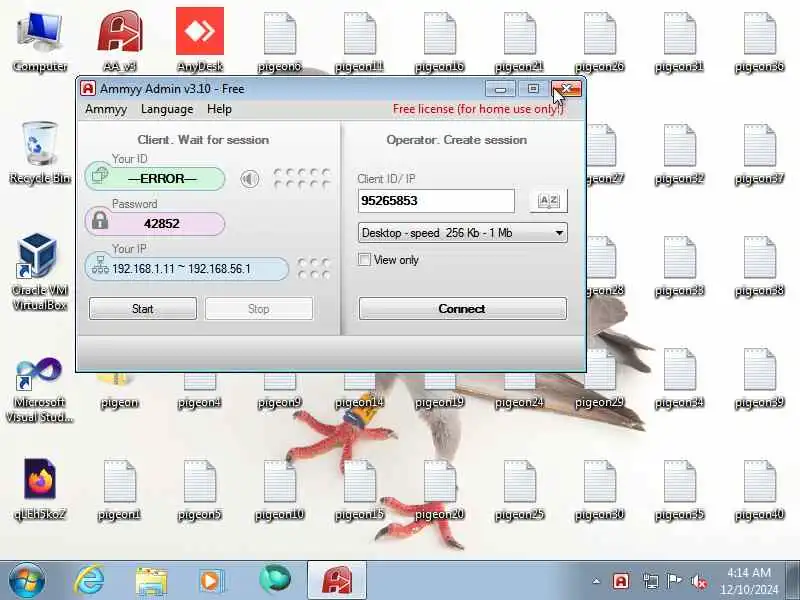Click the Start button
The height and width of the screenshot is (600, 800).
pos(142,309)
